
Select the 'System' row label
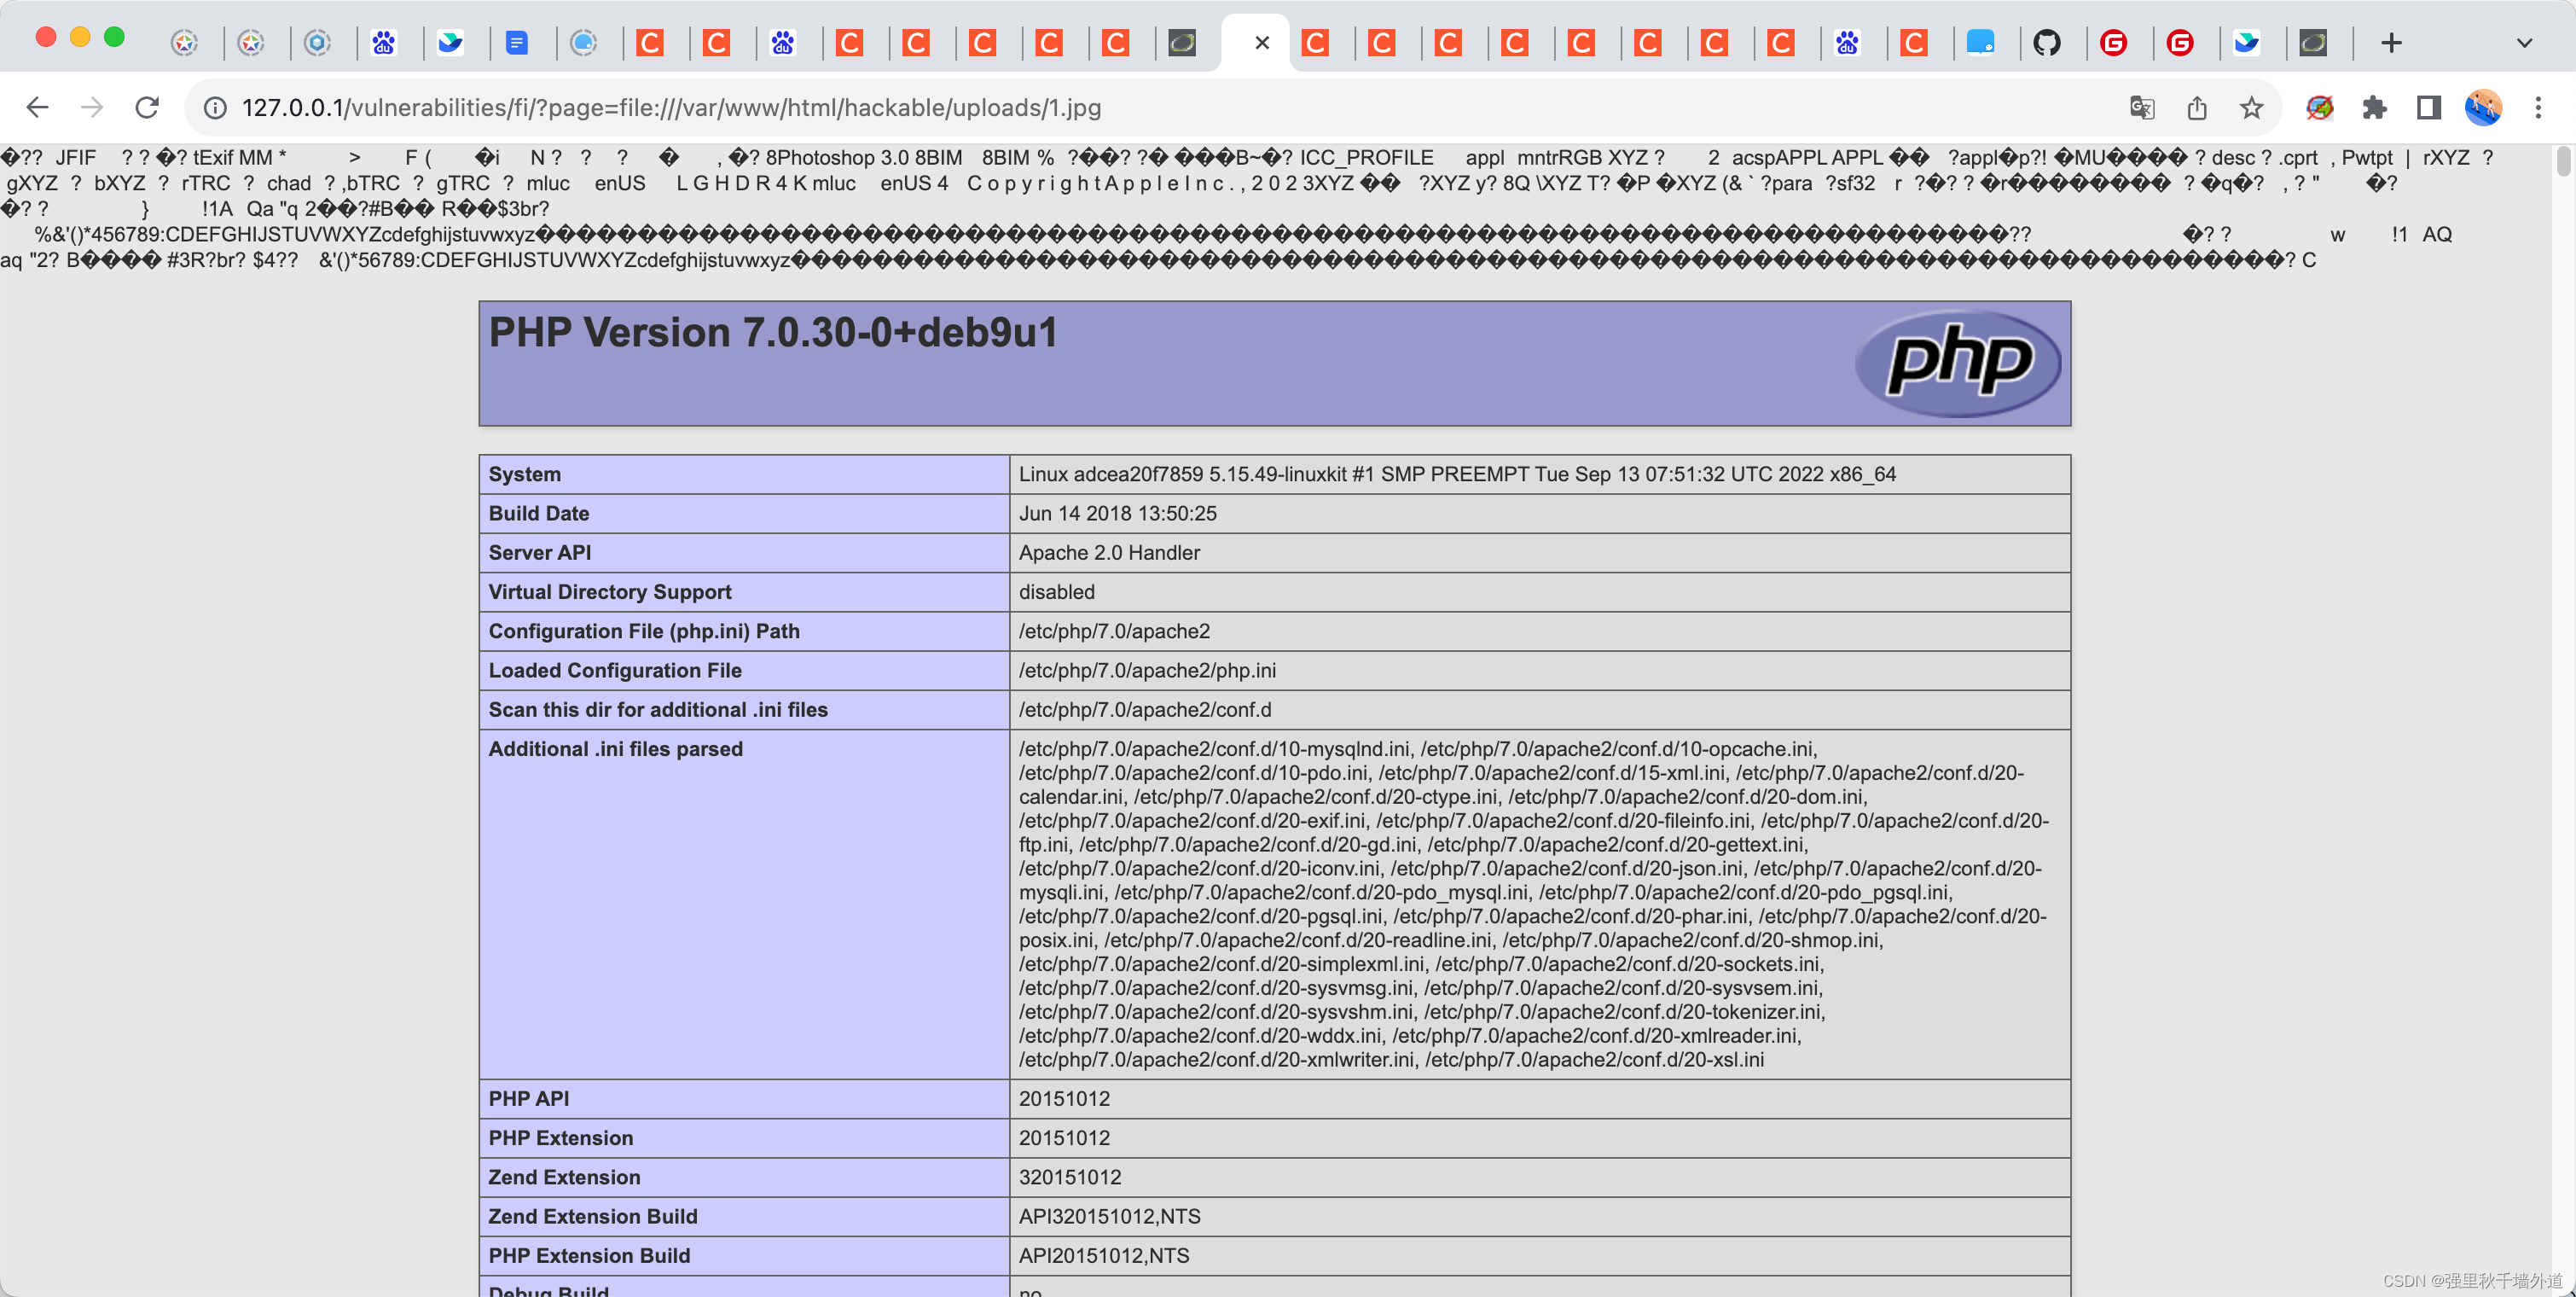[x=525, y=474]
